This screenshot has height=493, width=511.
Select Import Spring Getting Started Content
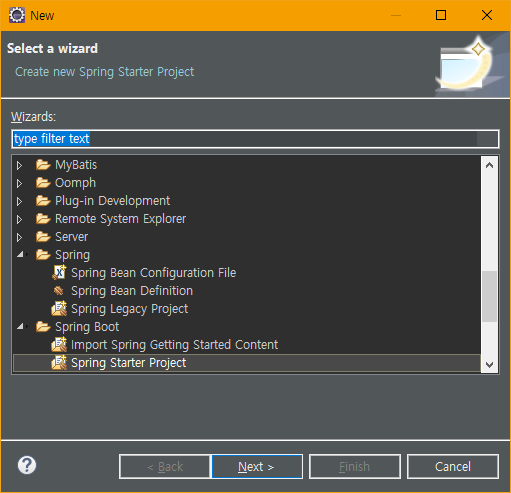click(x=174, y=345)
